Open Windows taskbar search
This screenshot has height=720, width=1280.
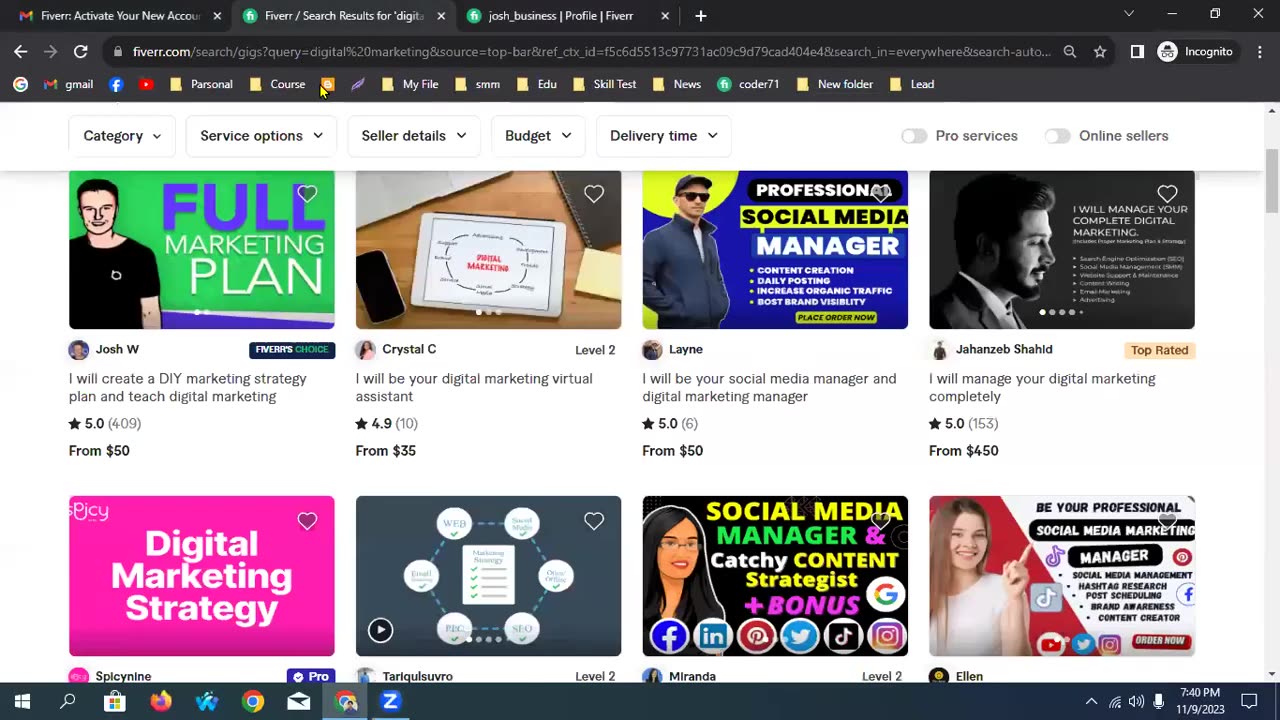[68, 701]
